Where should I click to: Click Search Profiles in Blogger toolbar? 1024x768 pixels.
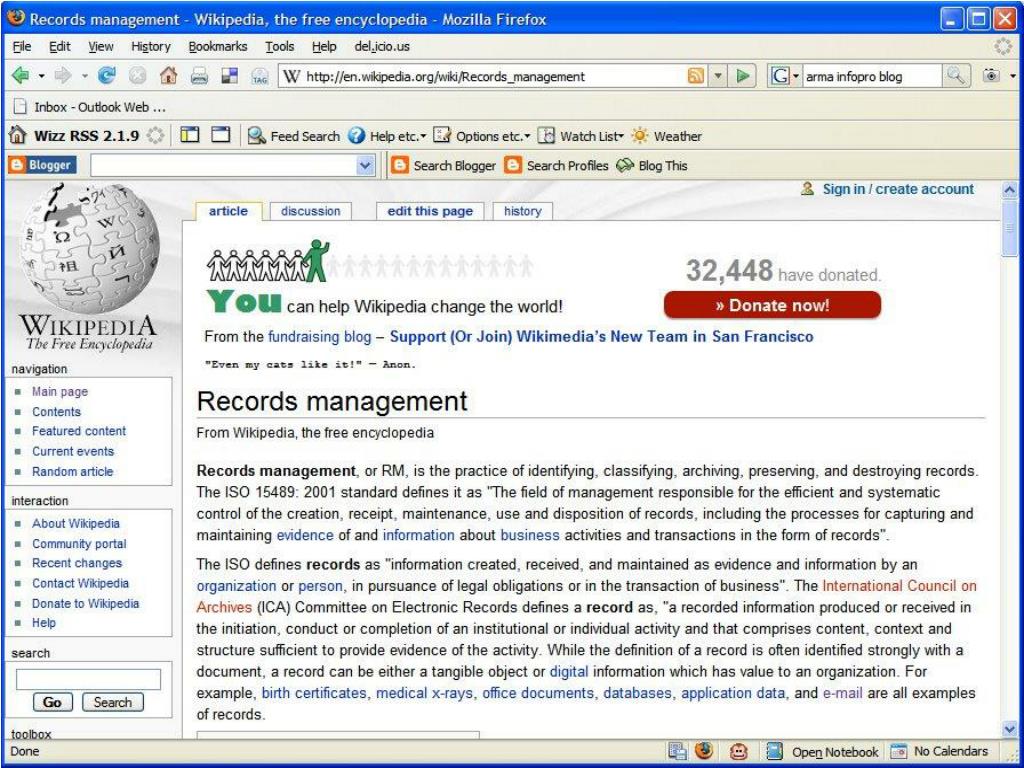click(x=556, y=165)
